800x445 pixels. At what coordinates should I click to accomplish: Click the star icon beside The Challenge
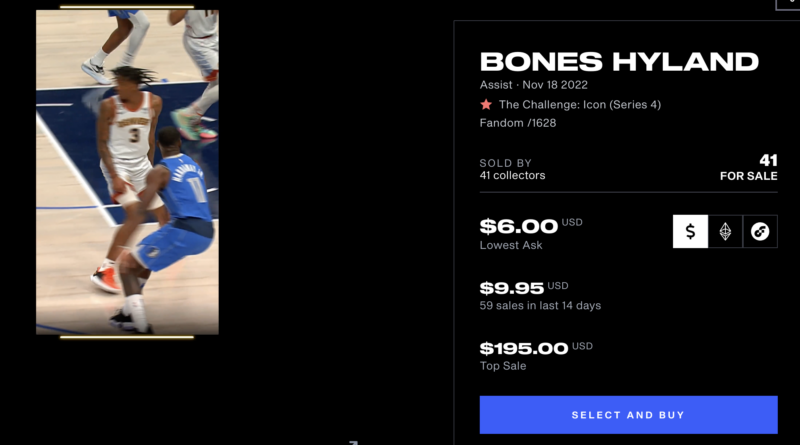tap(486, 104)
